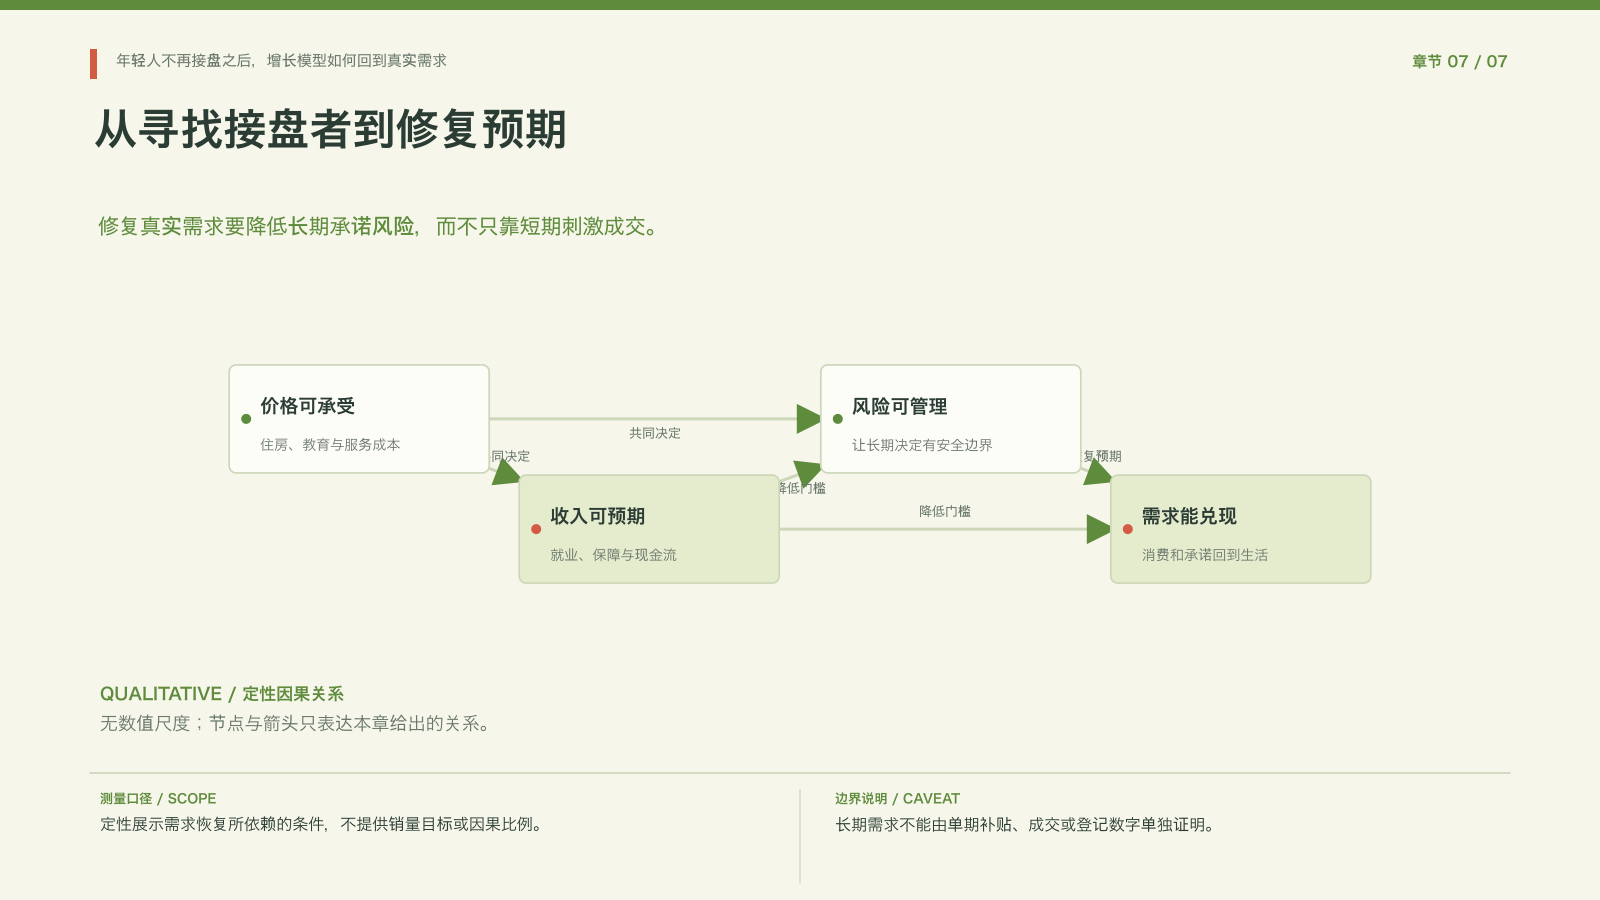Select the 需求能兑现 node card
Image resolution: width=1600 pixels, height=900 pixels.
(x=1241, y=529)
